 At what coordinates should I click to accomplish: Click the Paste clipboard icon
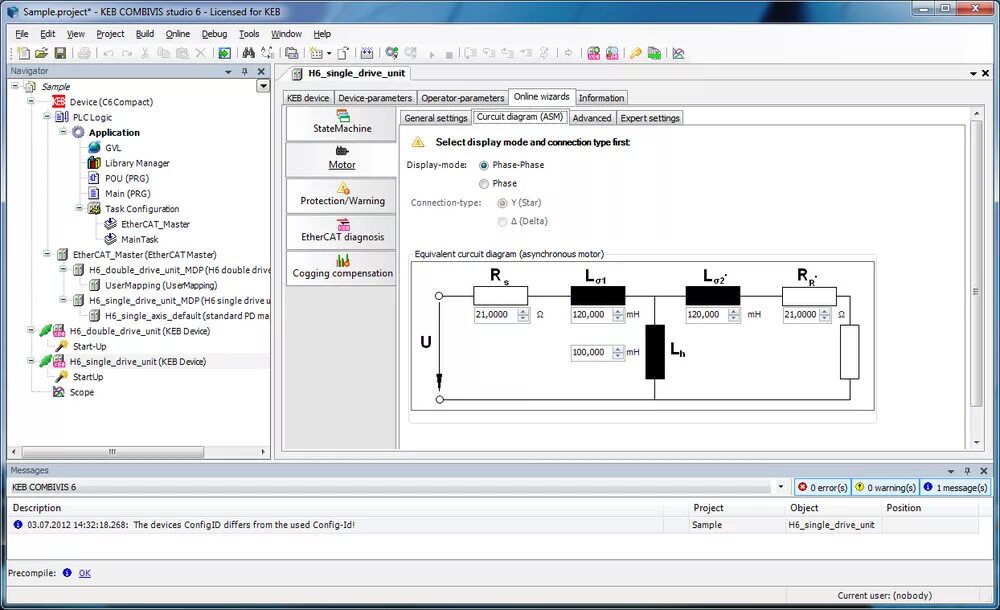point(182,53)
